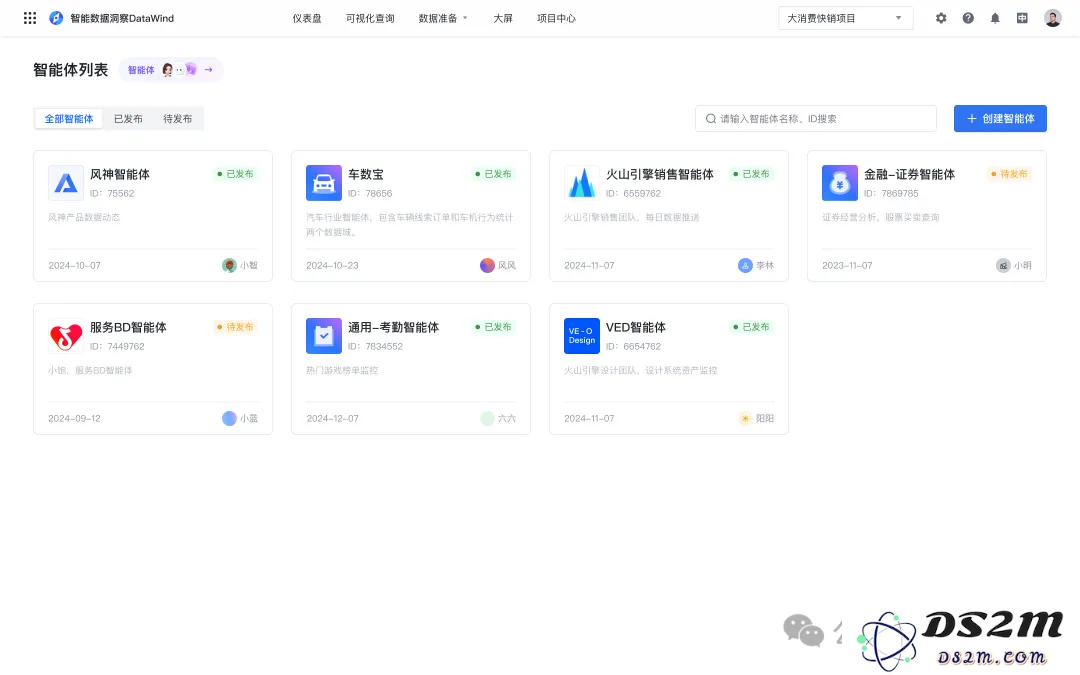Image resolution: width=1080 pixels, height=675 pixels.
Task: Click the 智能体列表 page heading
Action: pos(71,70)
